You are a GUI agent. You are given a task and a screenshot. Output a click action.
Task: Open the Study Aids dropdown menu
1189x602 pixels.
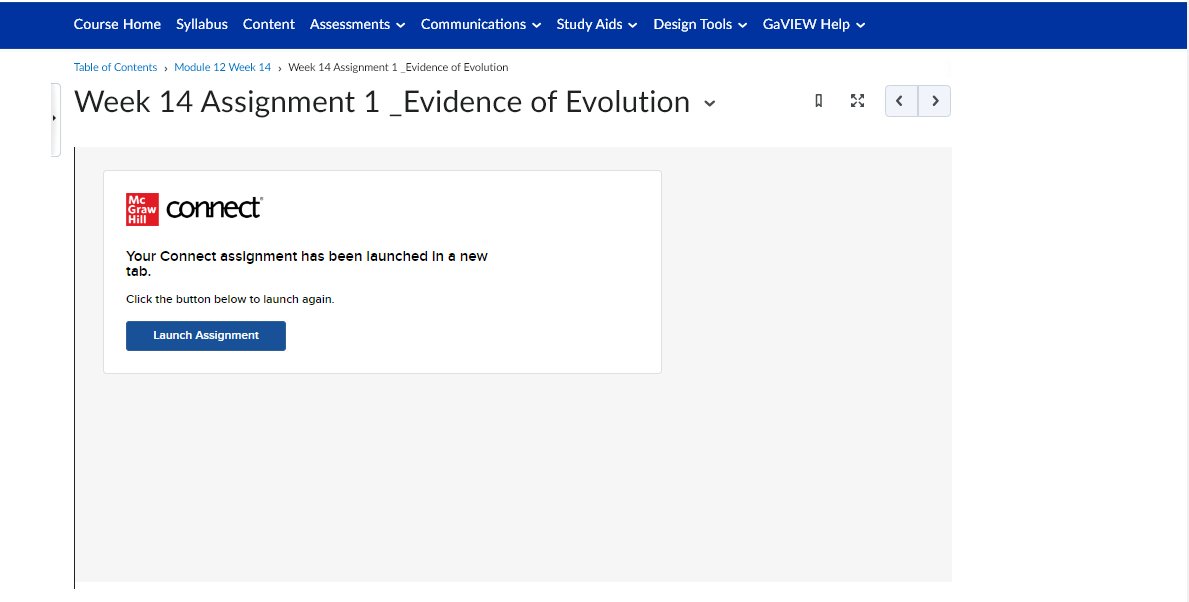pos(597,24)
